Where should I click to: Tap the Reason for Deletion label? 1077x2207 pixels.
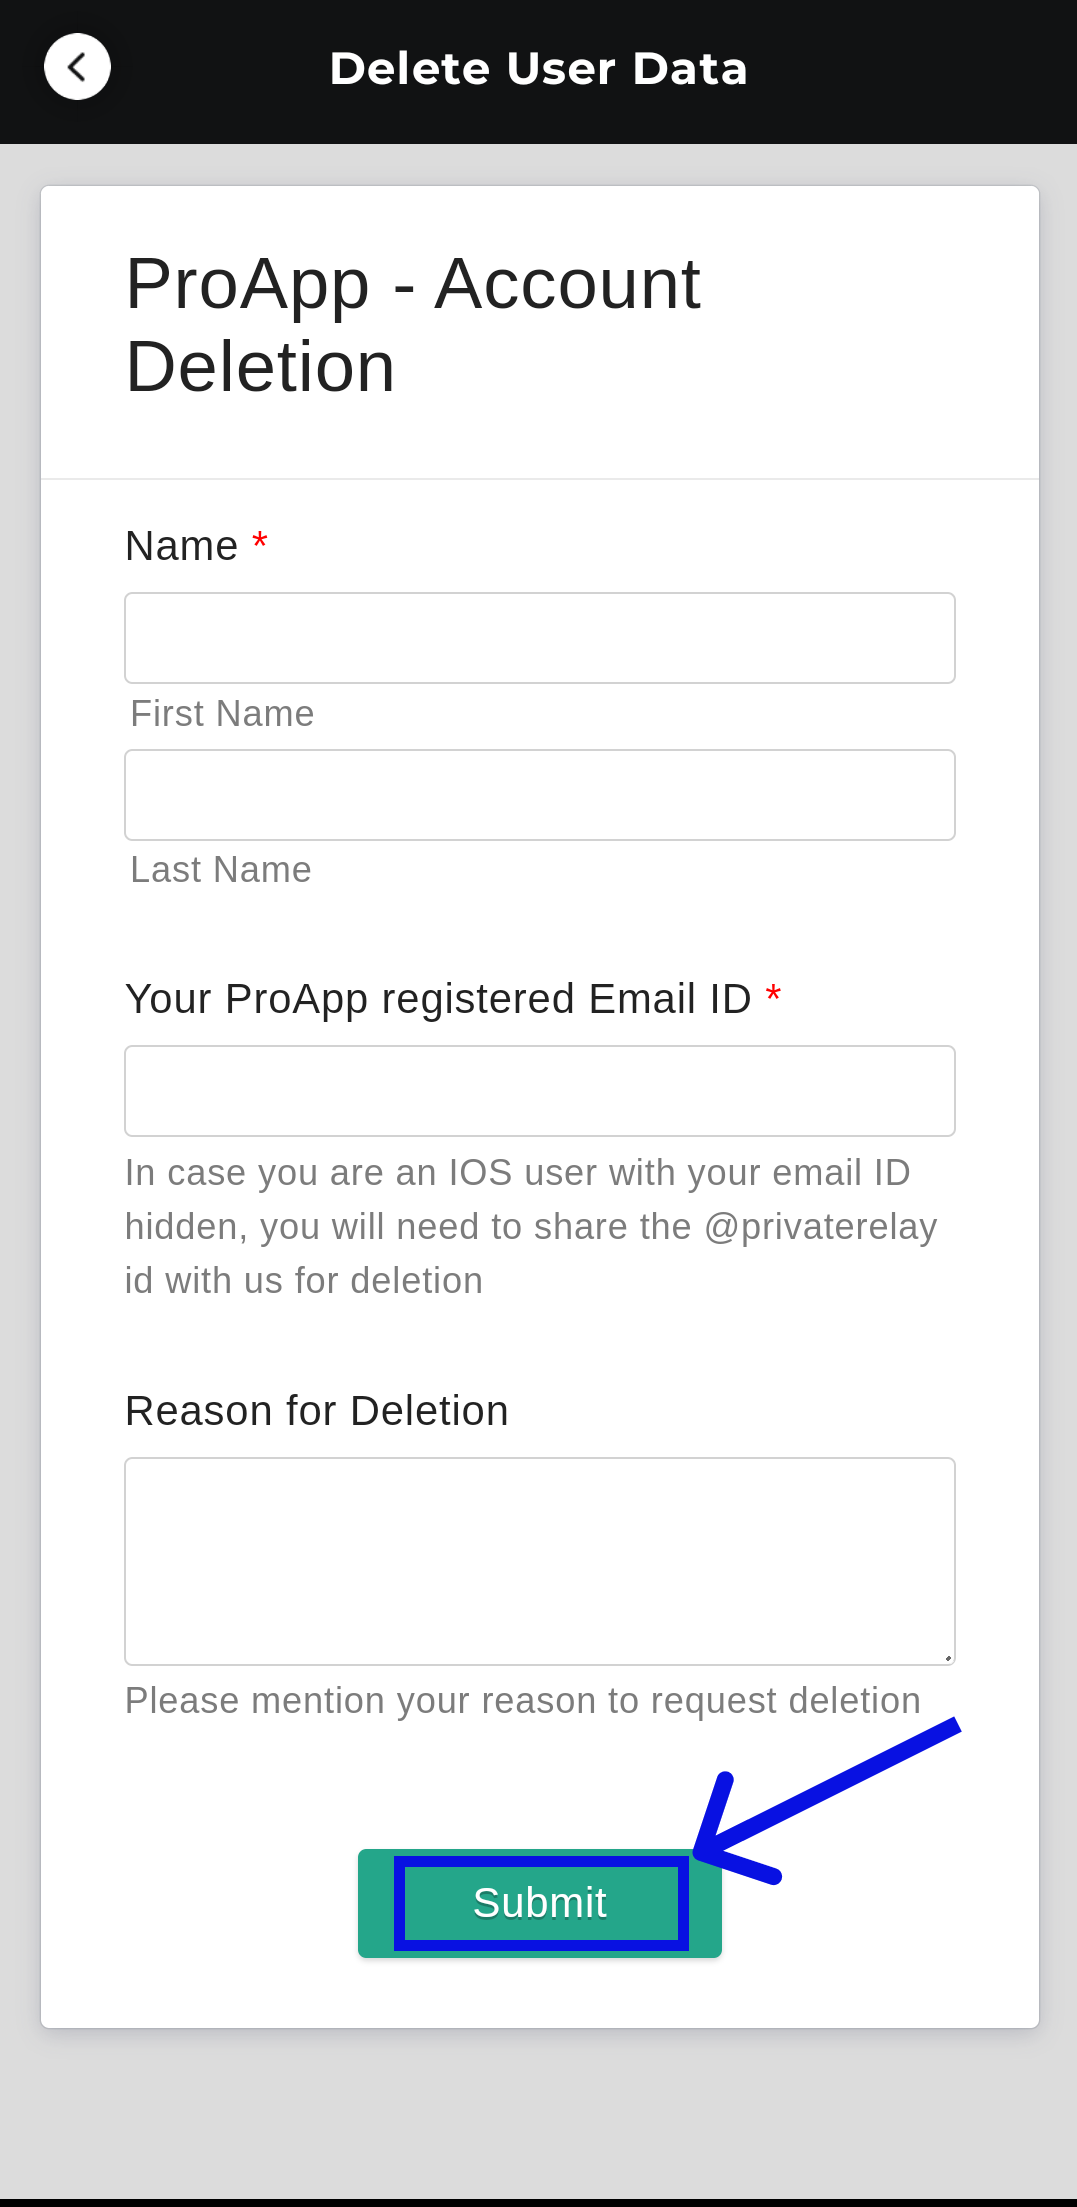[317, 1411]
